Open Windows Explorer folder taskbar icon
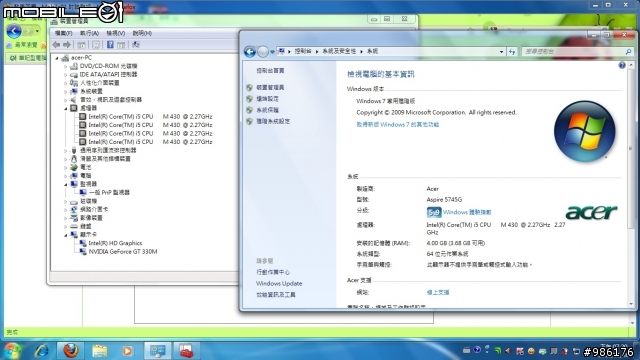 pyautogui.click(x=99, y=351)
